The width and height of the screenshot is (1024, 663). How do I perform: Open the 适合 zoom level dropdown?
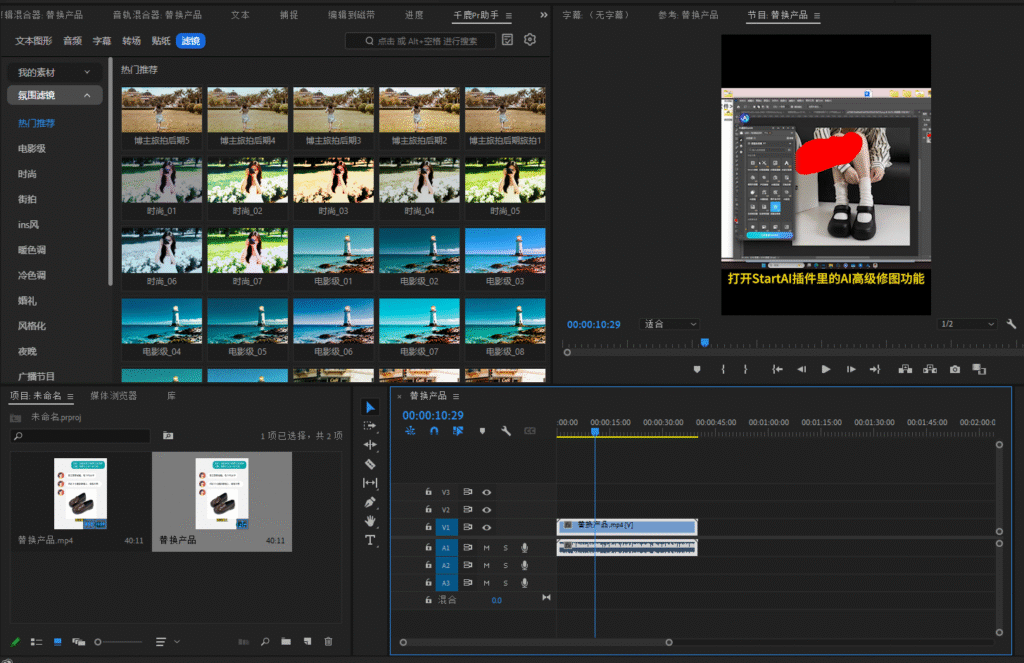pyautogui.click(x=669, y=324)
